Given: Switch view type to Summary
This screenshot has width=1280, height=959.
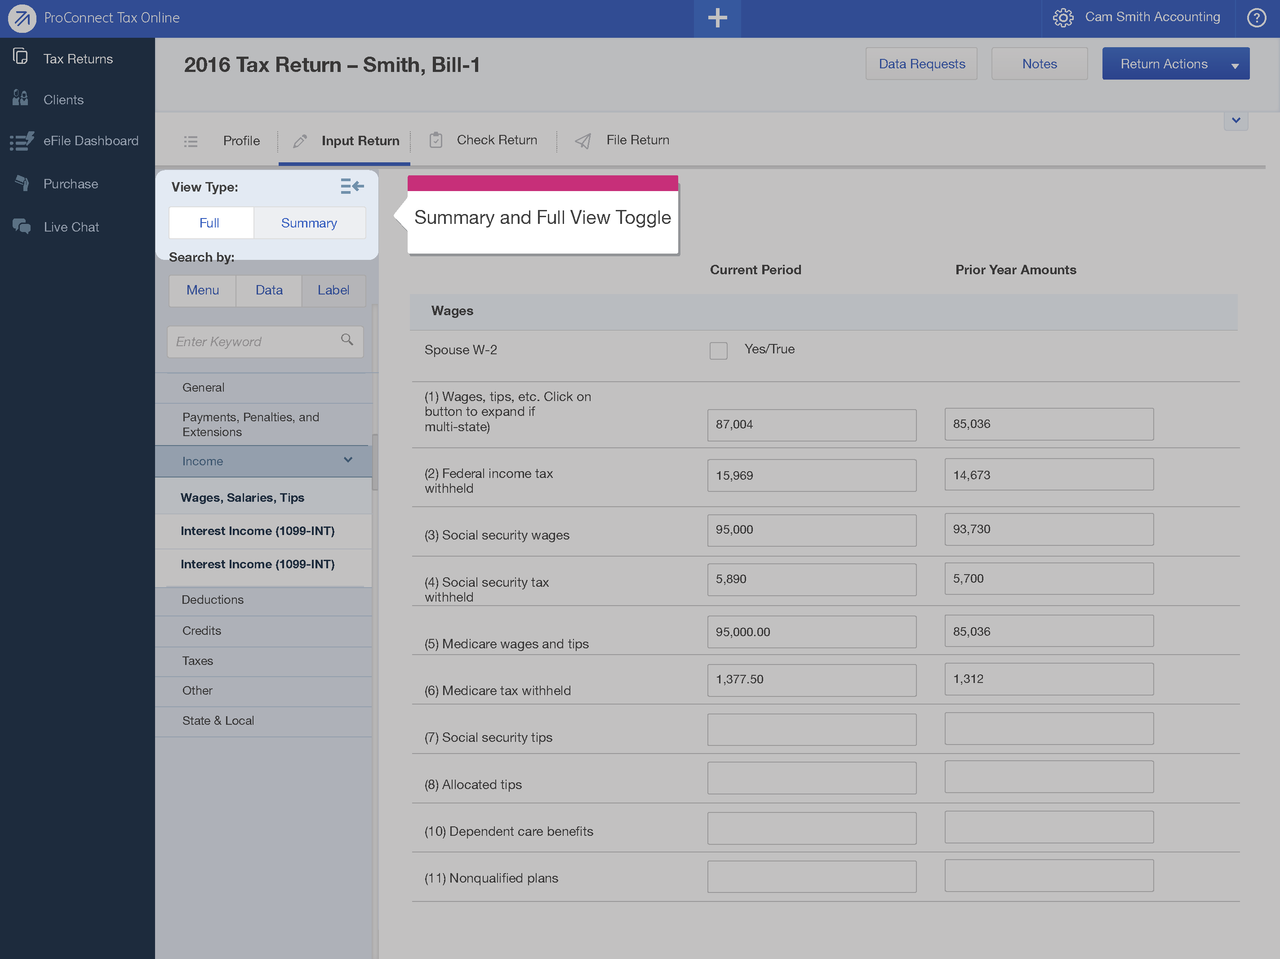Looking at the screenshot, I should coord(309,223).
